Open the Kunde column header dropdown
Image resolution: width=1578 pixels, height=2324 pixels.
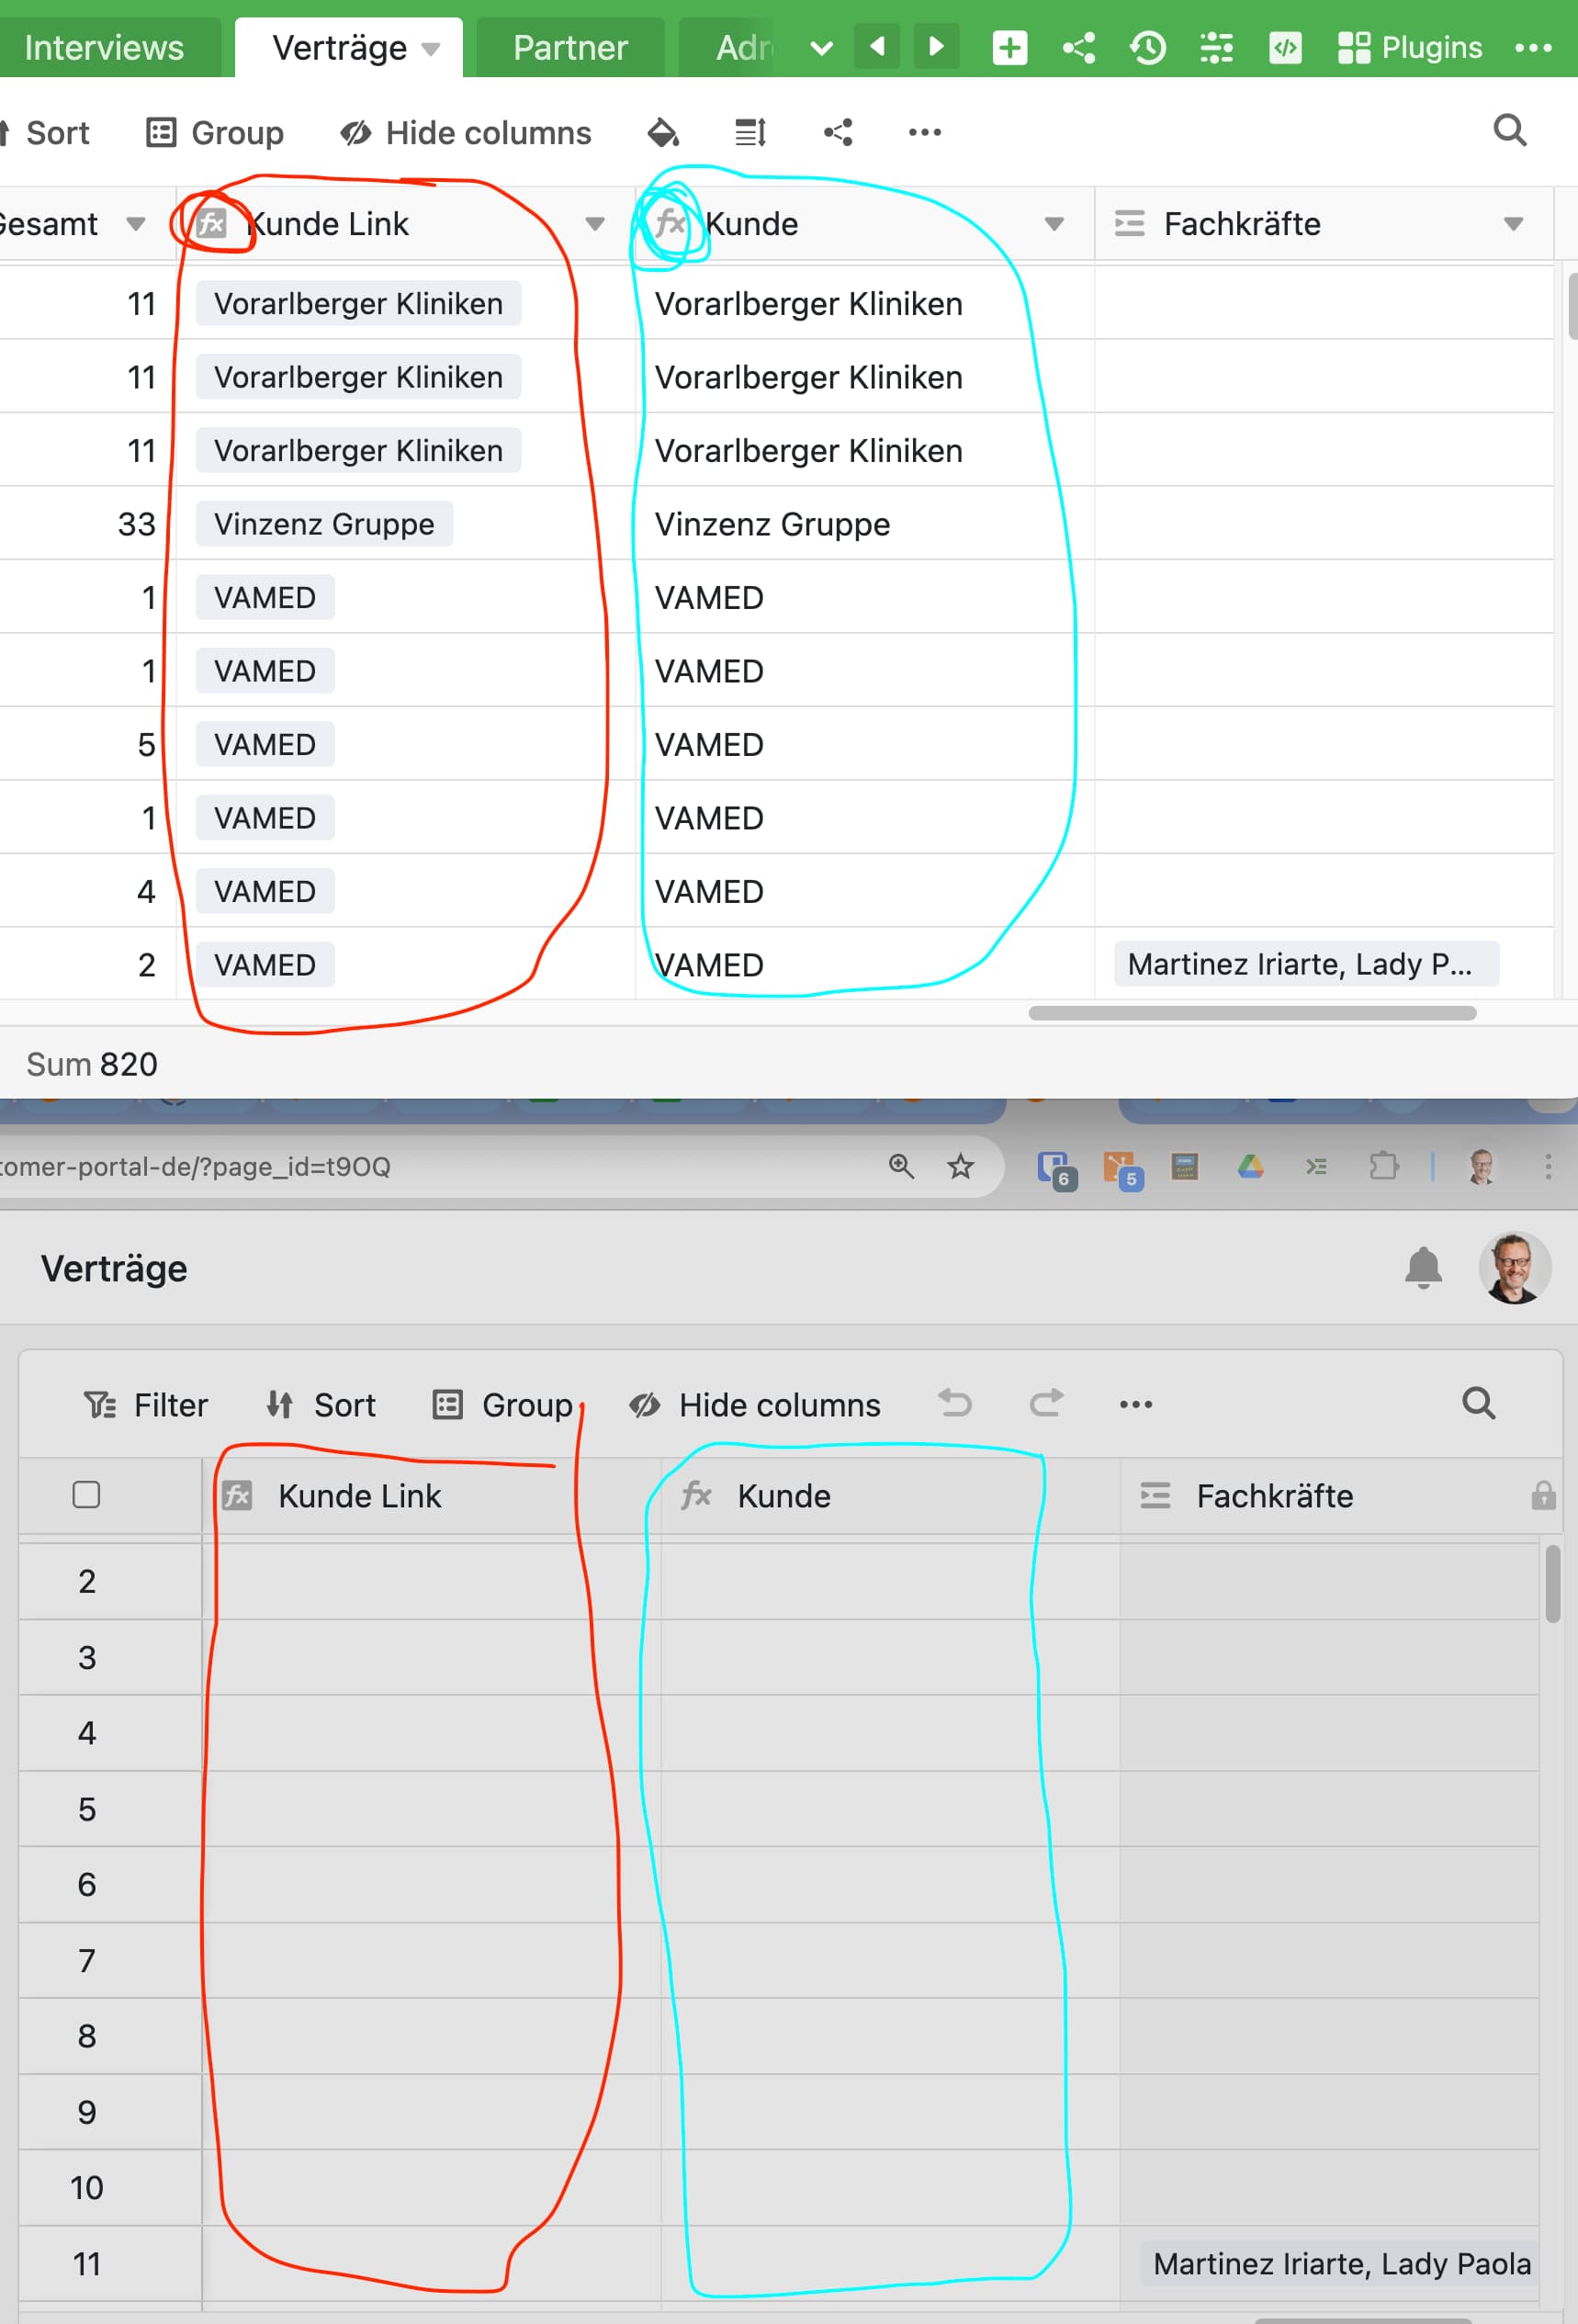(1053, 224)
